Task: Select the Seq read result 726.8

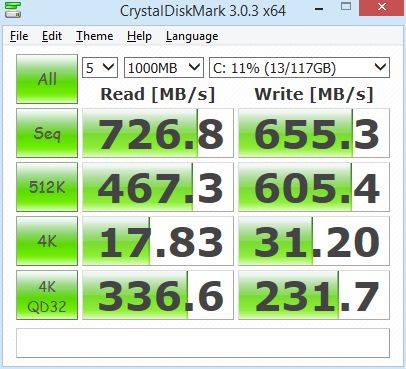Action: click(158, 133)
